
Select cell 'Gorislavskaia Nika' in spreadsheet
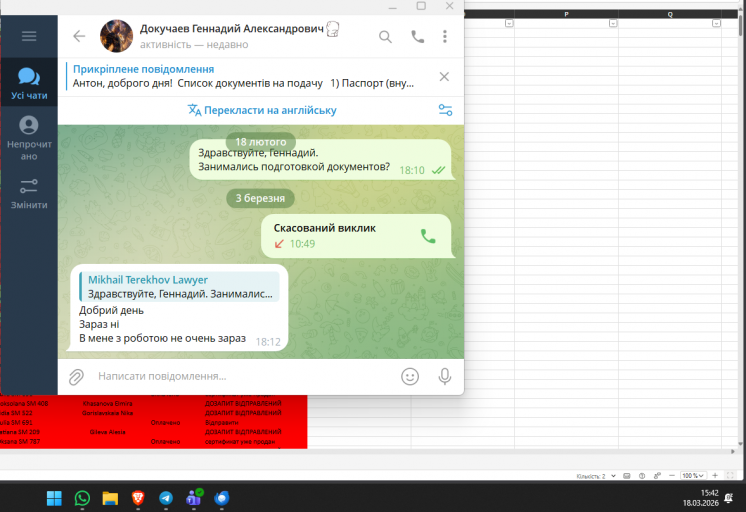tap(108, 413)
